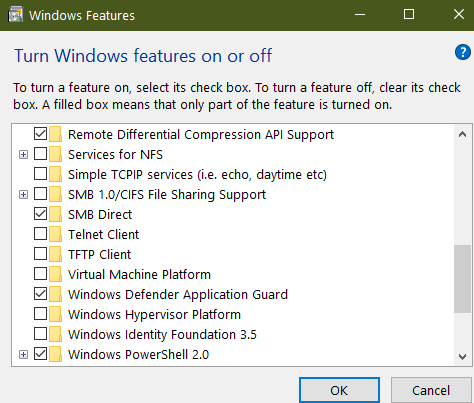Select Simple TCPIP services list entry
474x403 pixels.
coord(197,175)
